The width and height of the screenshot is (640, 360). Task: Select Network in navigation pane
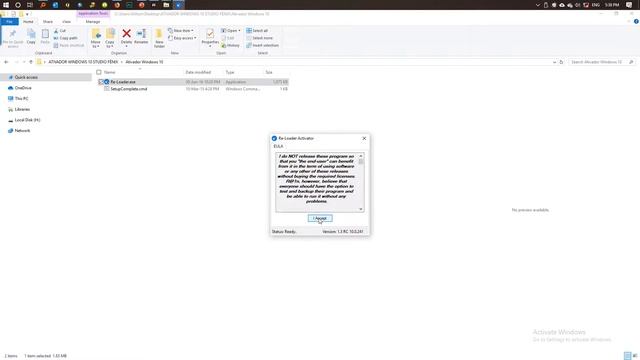(22, 131)
